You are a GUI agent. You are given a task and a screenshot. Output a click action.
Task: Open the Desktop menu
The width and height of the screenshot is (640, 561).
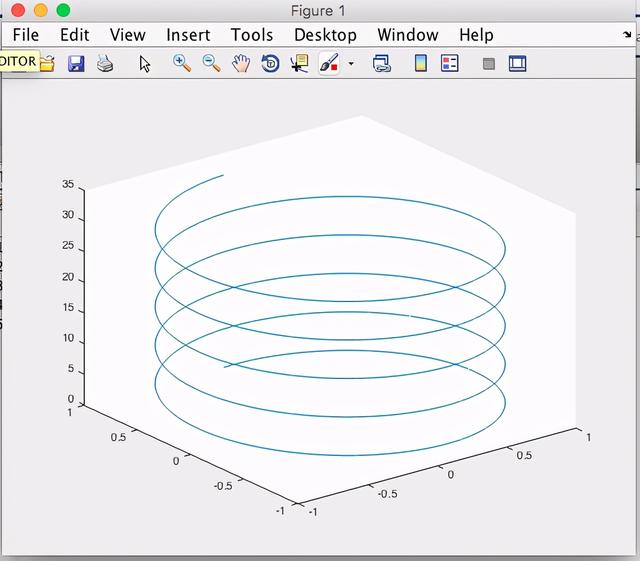point(325,35)
